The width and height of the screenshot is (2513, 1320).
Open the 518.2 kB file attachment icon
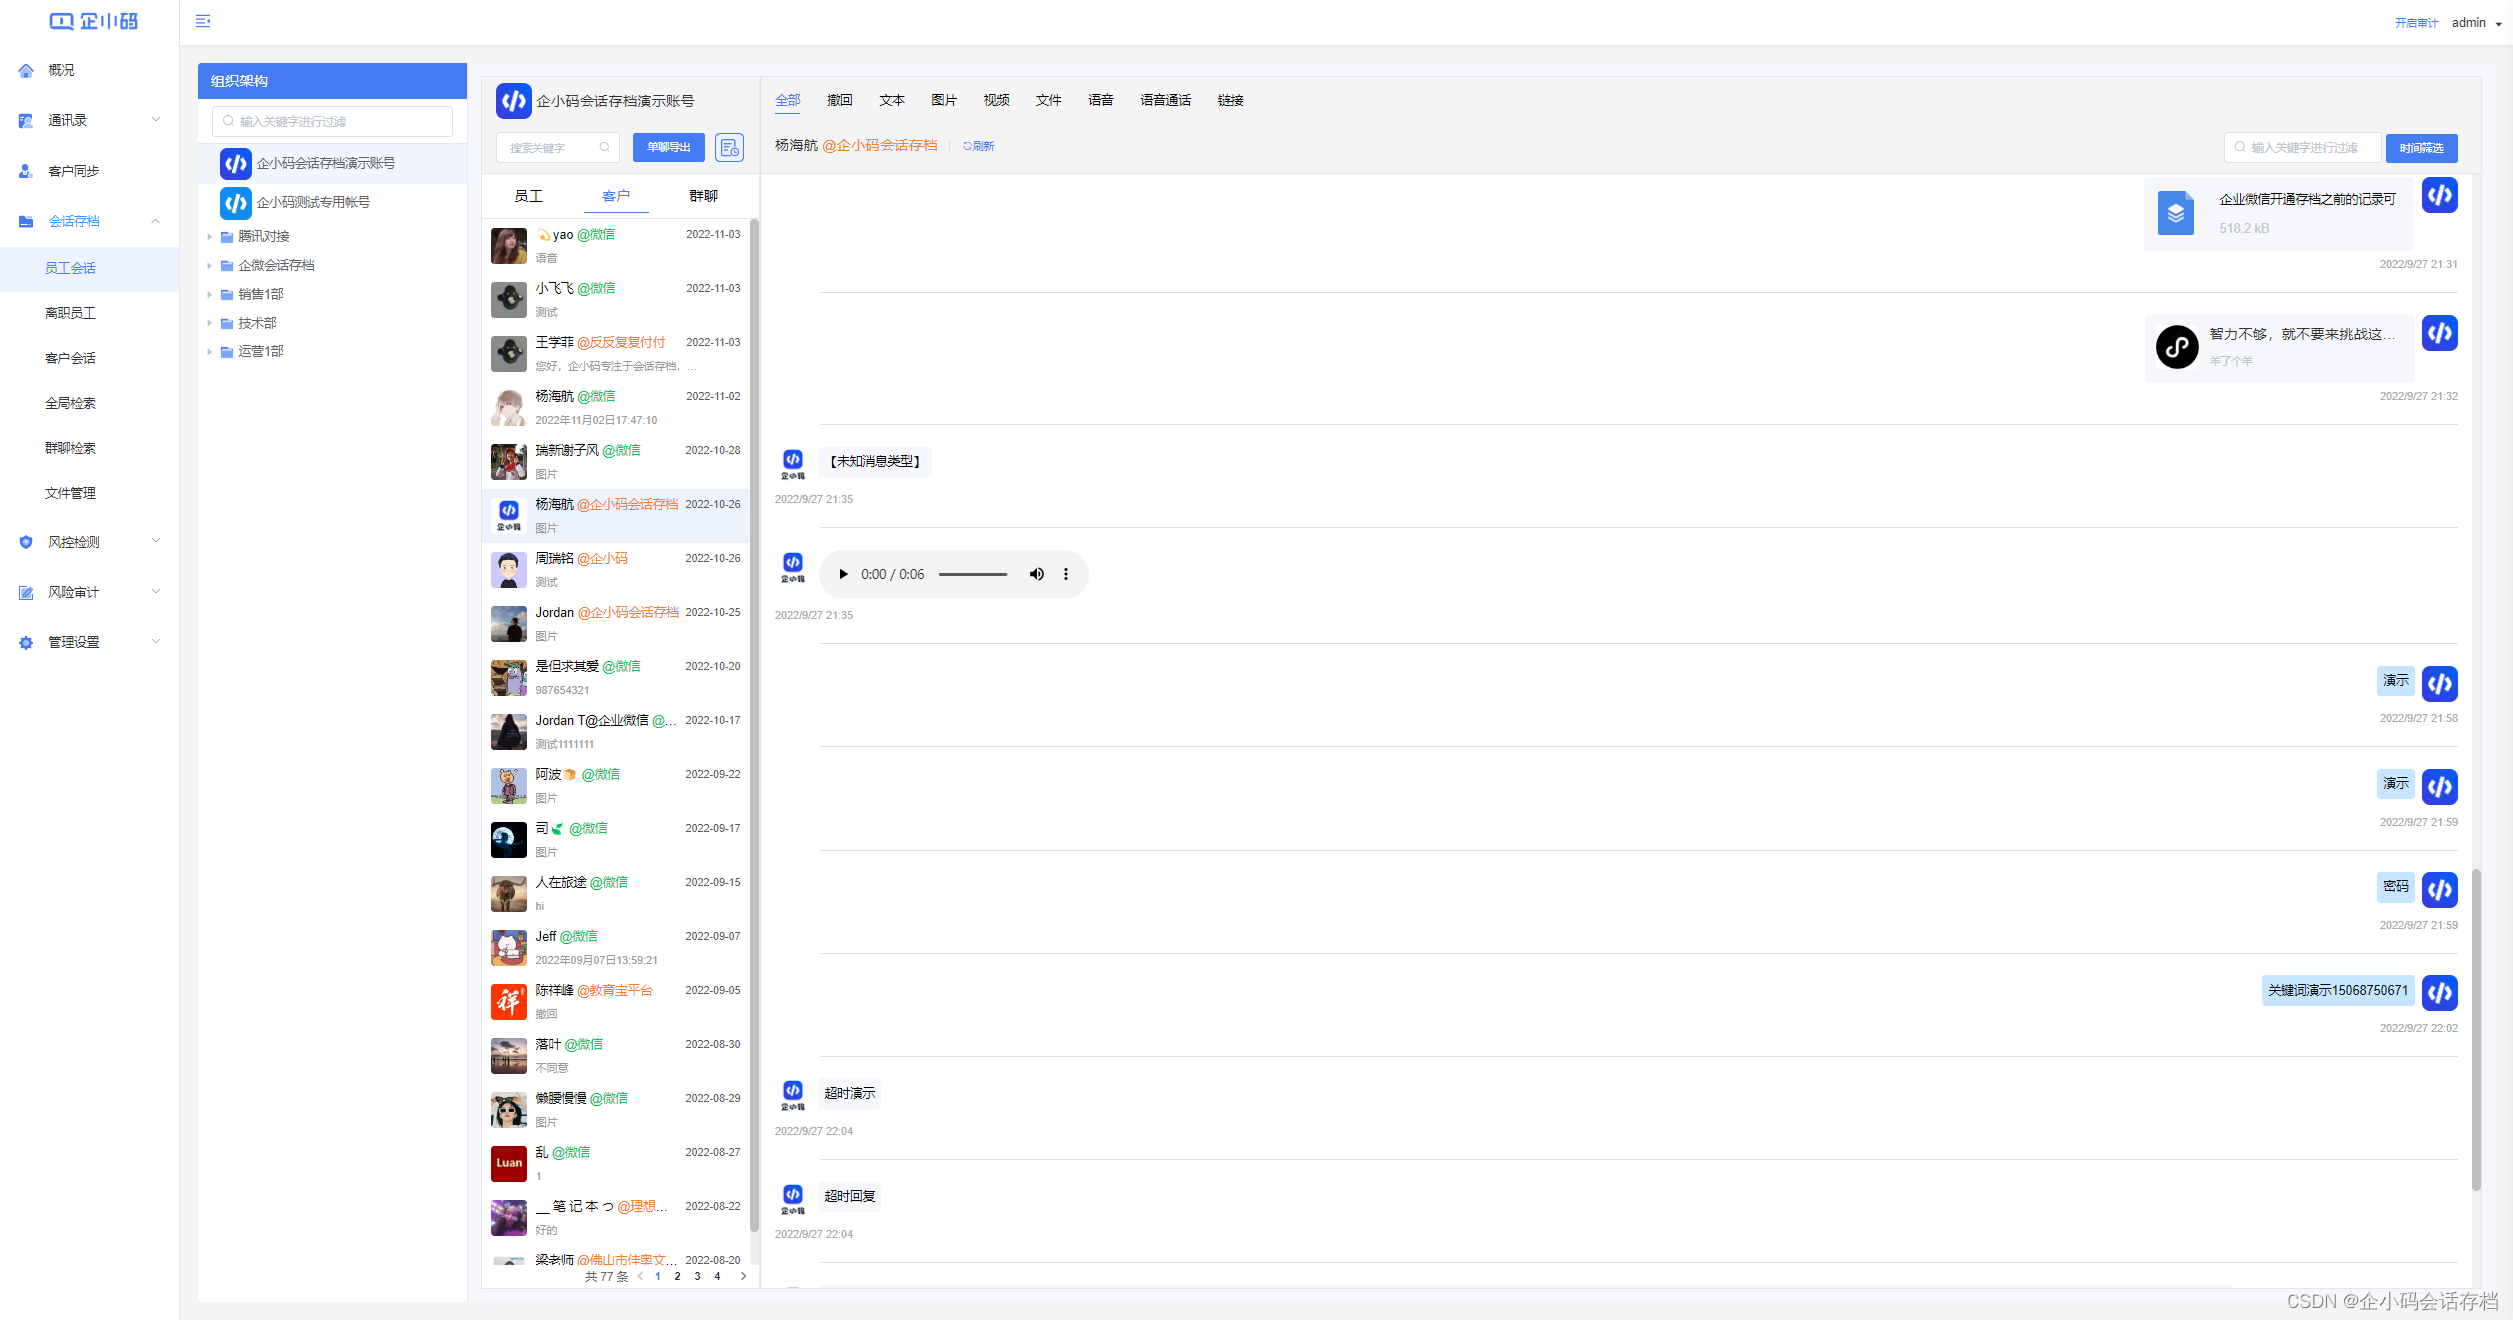point(2175,213)
